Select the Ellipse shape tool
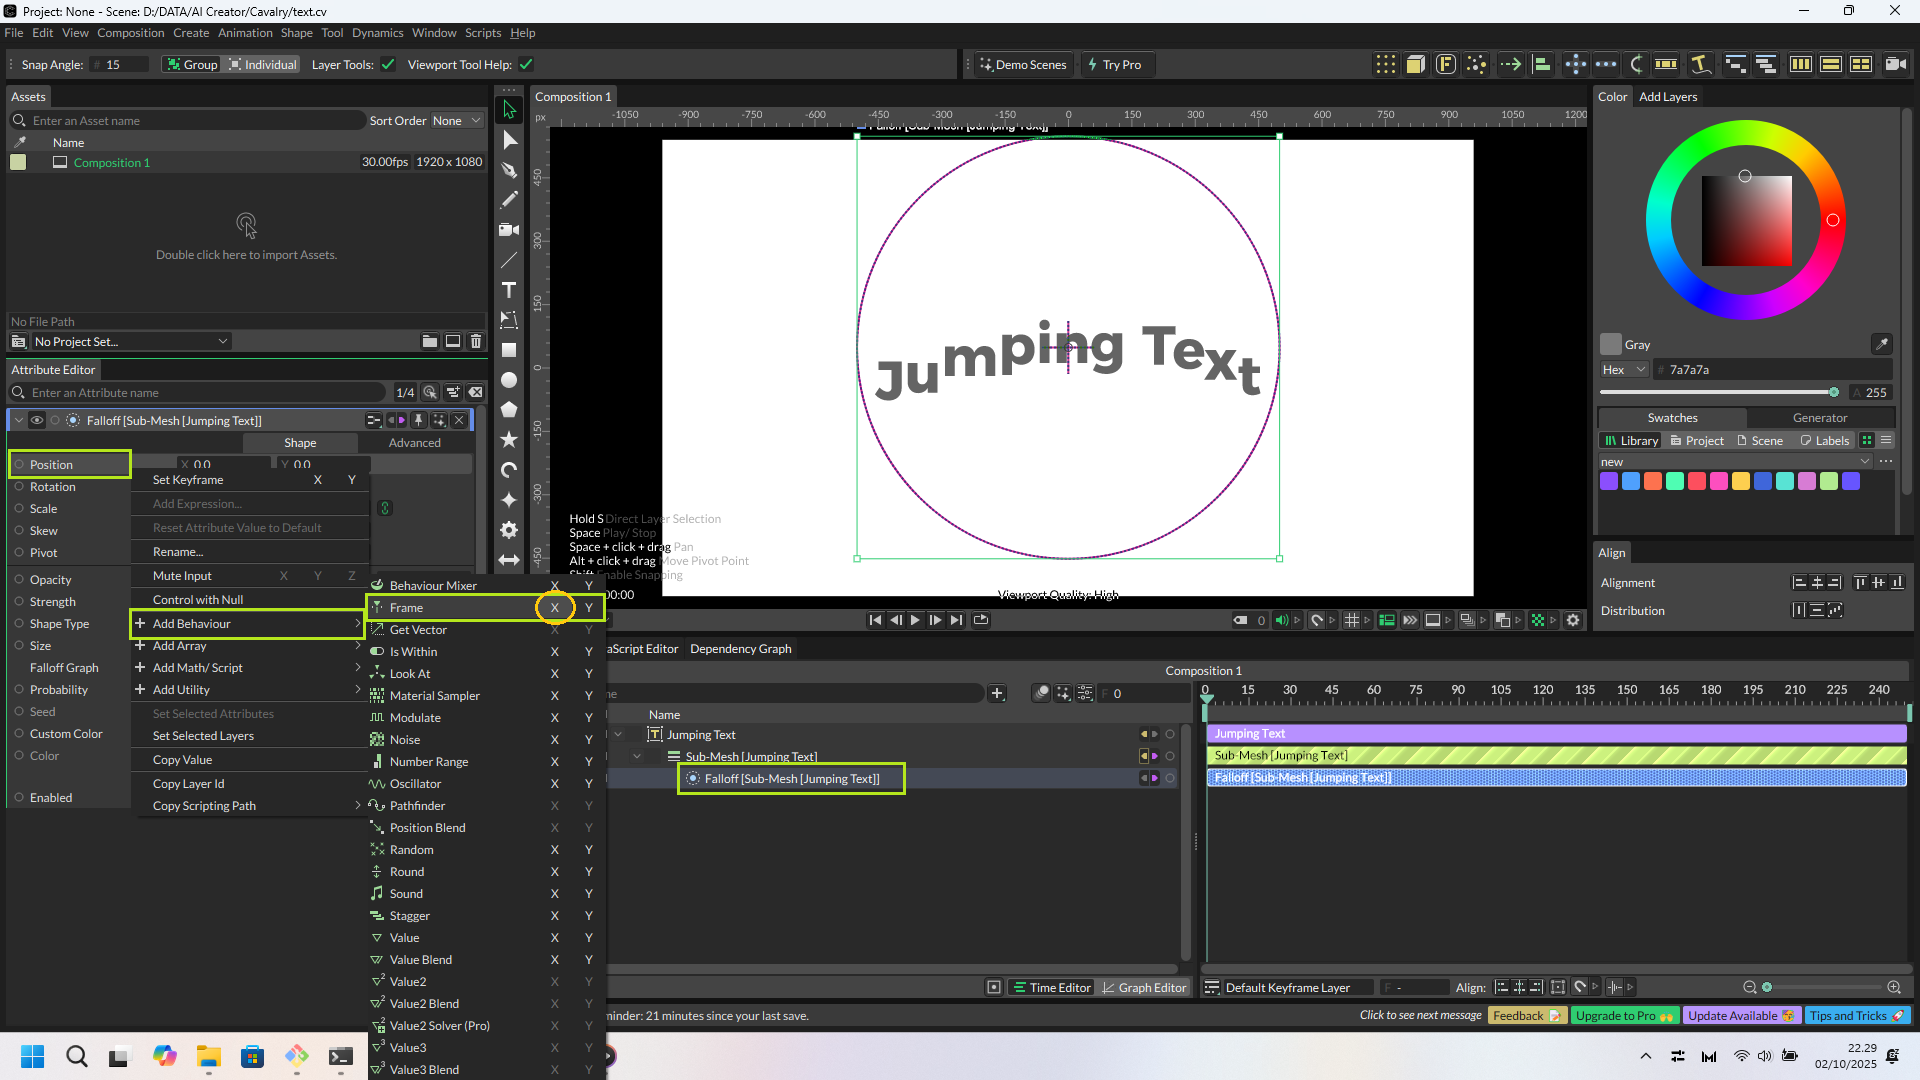The width and height of the screenshot is (1920, 1080). point(509,380)
